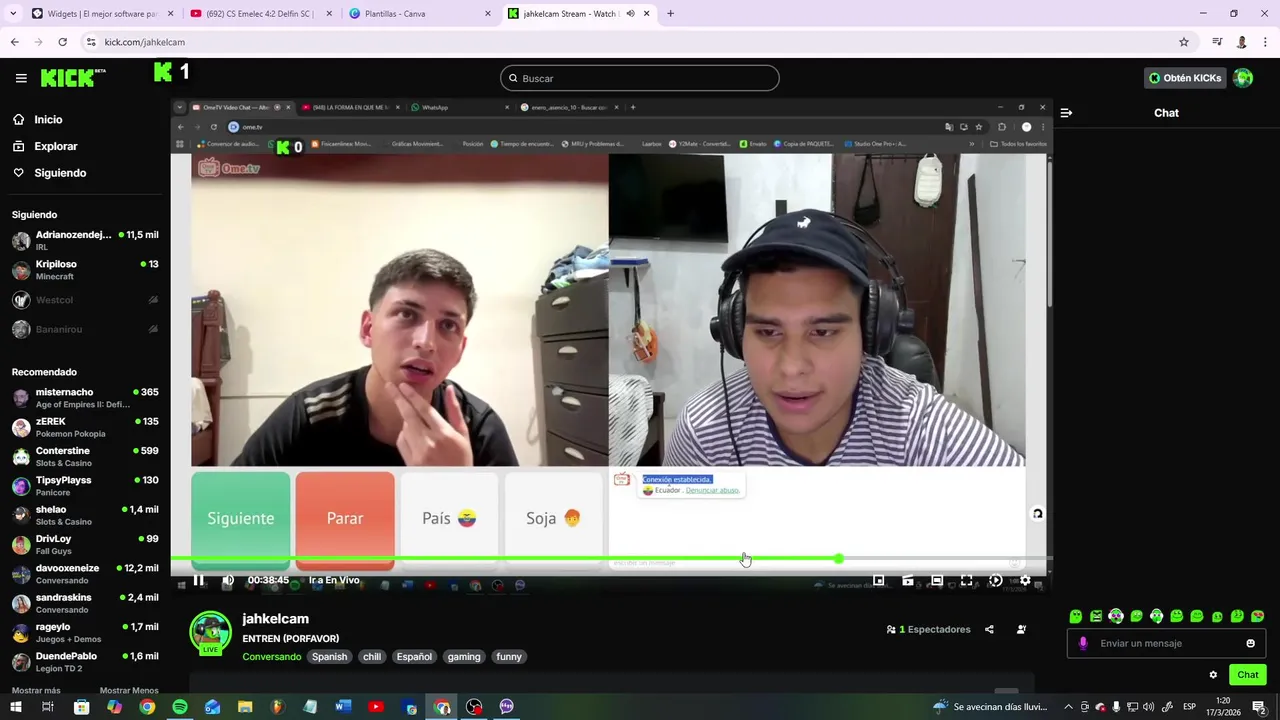Viewport: 1280px width, 720px height.
Task: Send message with green Chat button
Action: [1247, 675]
